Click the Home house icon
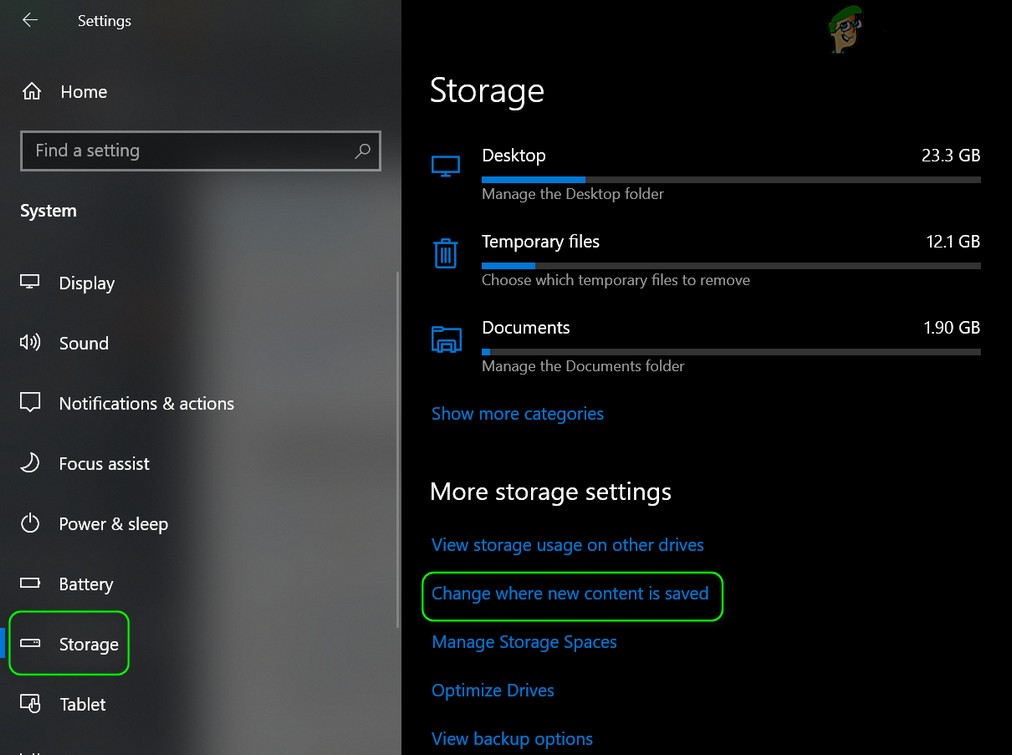The image size is (1012, 755). coord(32,92)
